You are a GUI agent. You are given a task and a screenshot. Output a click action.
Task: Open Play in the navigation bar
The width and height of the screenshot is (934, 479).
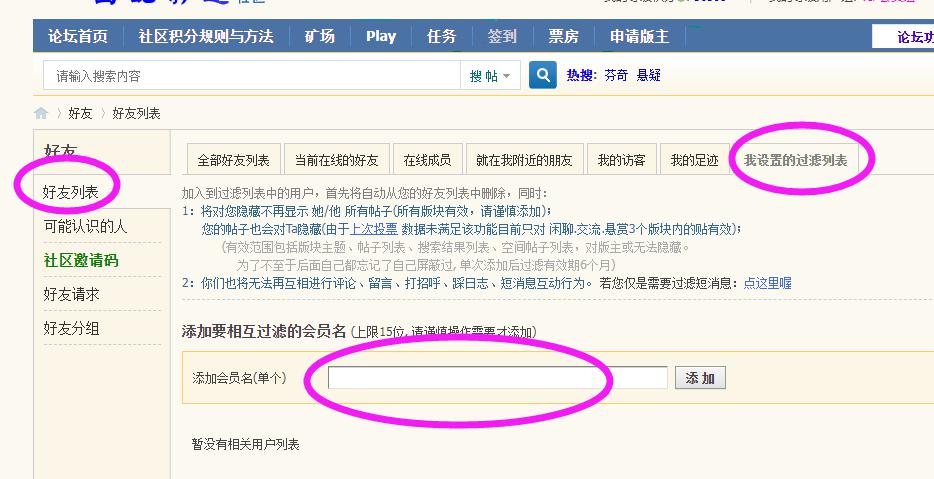[381, 36]
